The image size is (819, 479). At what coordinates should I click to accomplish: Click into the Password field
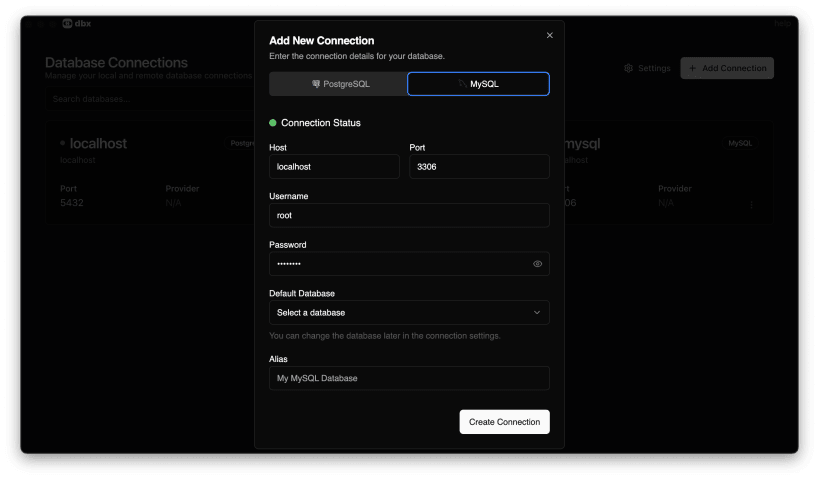(400, 264)
